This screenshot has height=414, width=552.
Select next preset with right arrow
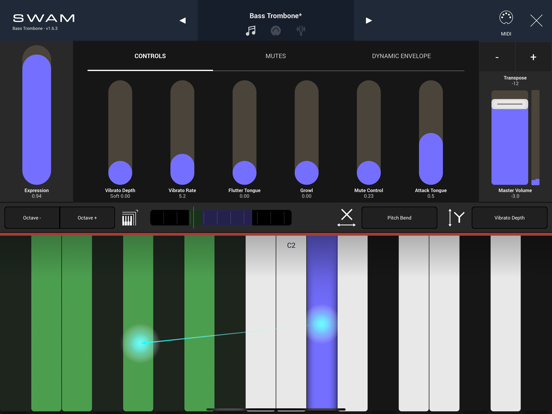coord(369,20)
